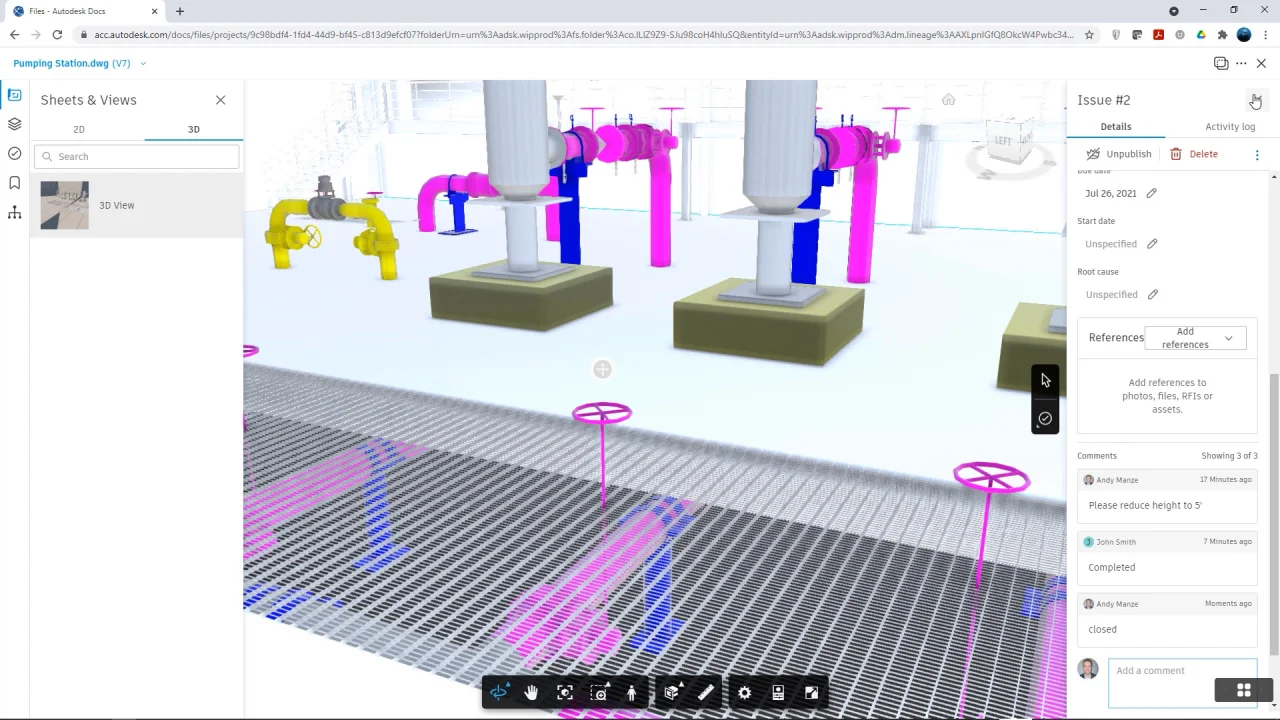This screenshot has width=1280, height=720.
Task: Click the Pumping Station.dwg file title
Action: (x=61, y=63)
